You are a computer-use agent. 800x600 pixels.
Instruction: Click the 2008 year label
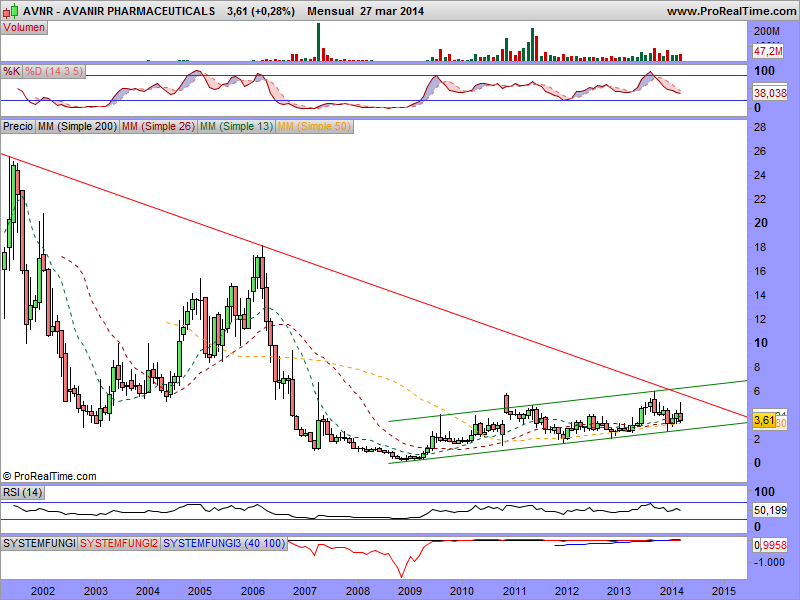pos(358,591)
